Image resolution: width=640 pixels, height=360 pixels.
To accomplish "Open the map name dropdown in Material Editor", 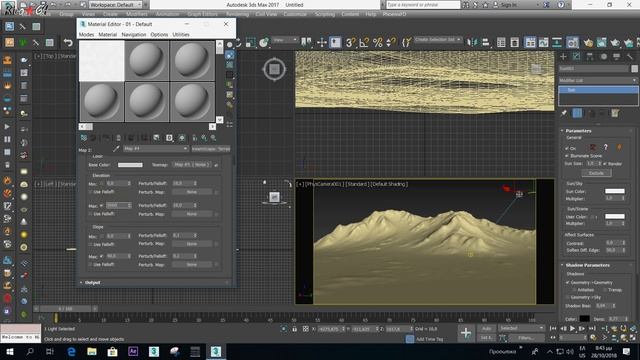I will point(156,149).
